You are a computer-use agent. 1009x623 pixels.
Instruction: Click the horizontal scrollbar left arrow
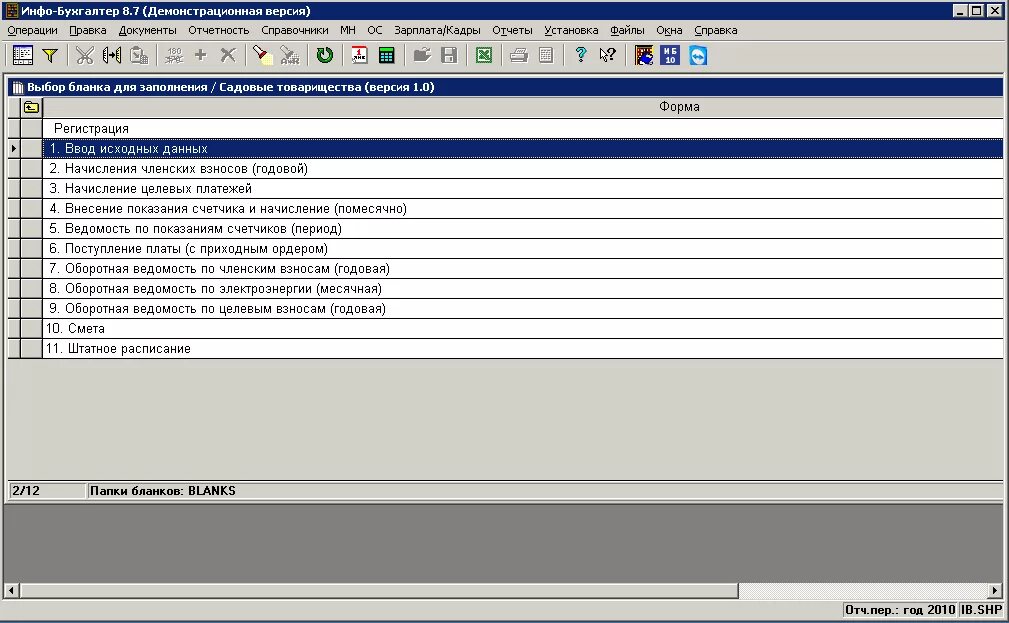[x=11, y=590]
